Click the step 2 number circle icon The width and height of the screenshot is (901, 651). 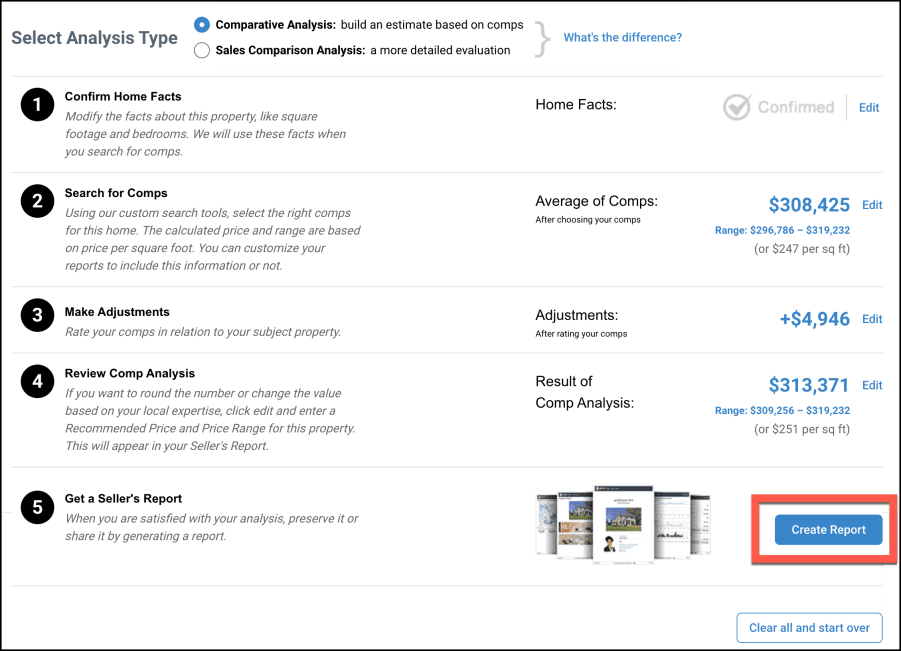[36, 201]
